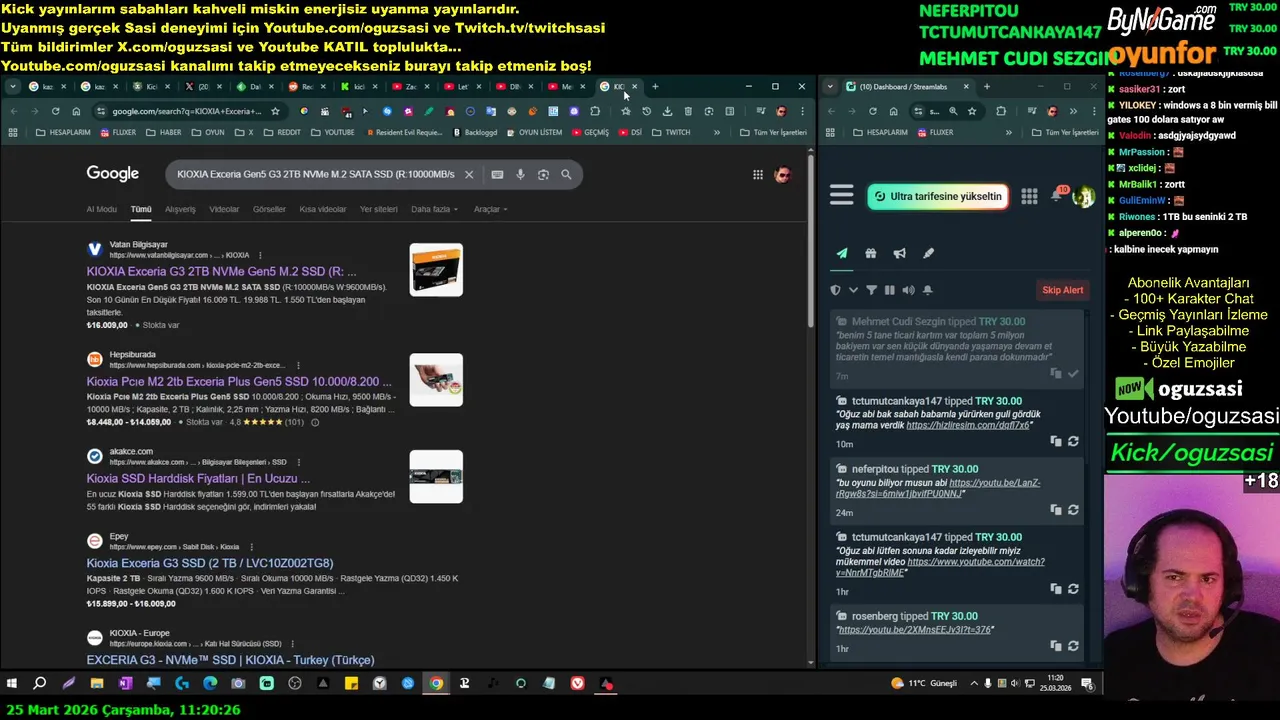This screenshot has width=1280, height=720.
Task: Open the Streamlabs hamburger menu
Action: tap(841, 195)
